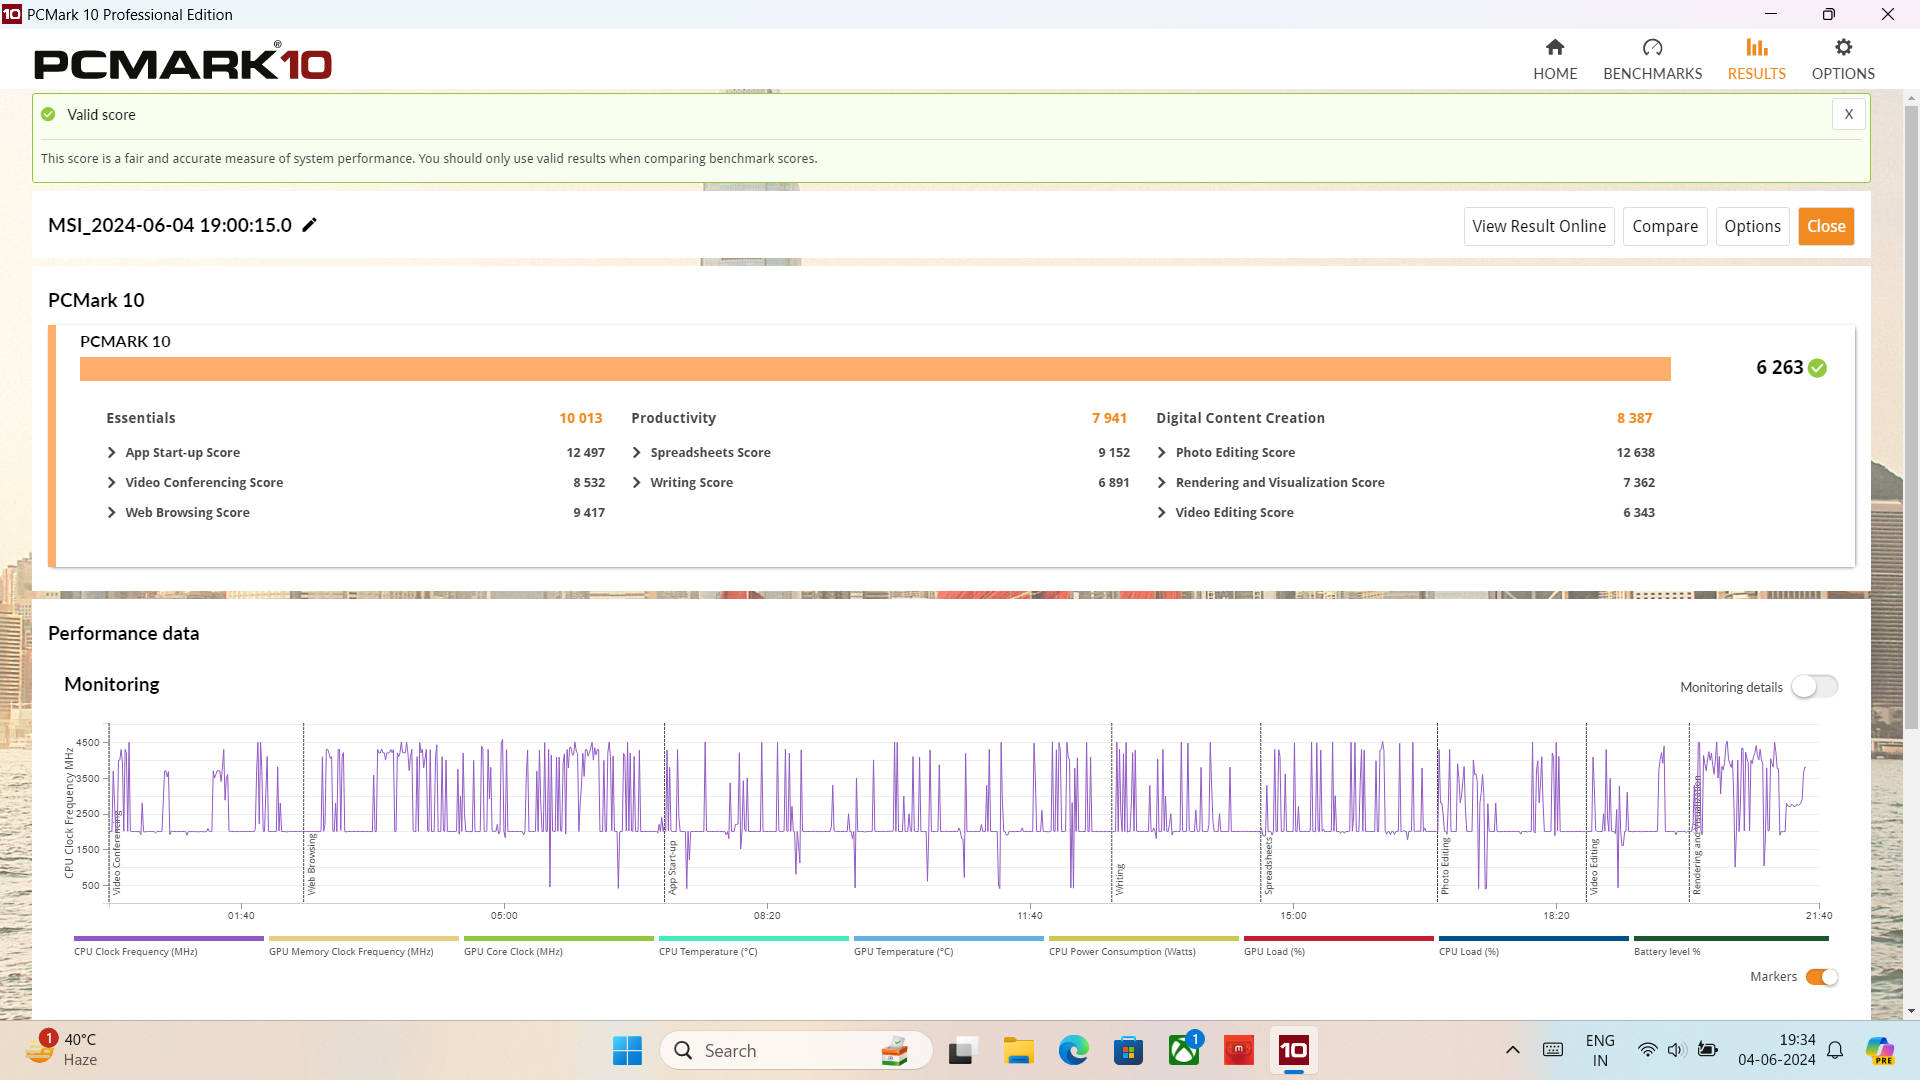The image size is (1920, 1080).
Task: Toggle Monitoring details switch
Action: pyautogui.click(x=1814, y=687)
